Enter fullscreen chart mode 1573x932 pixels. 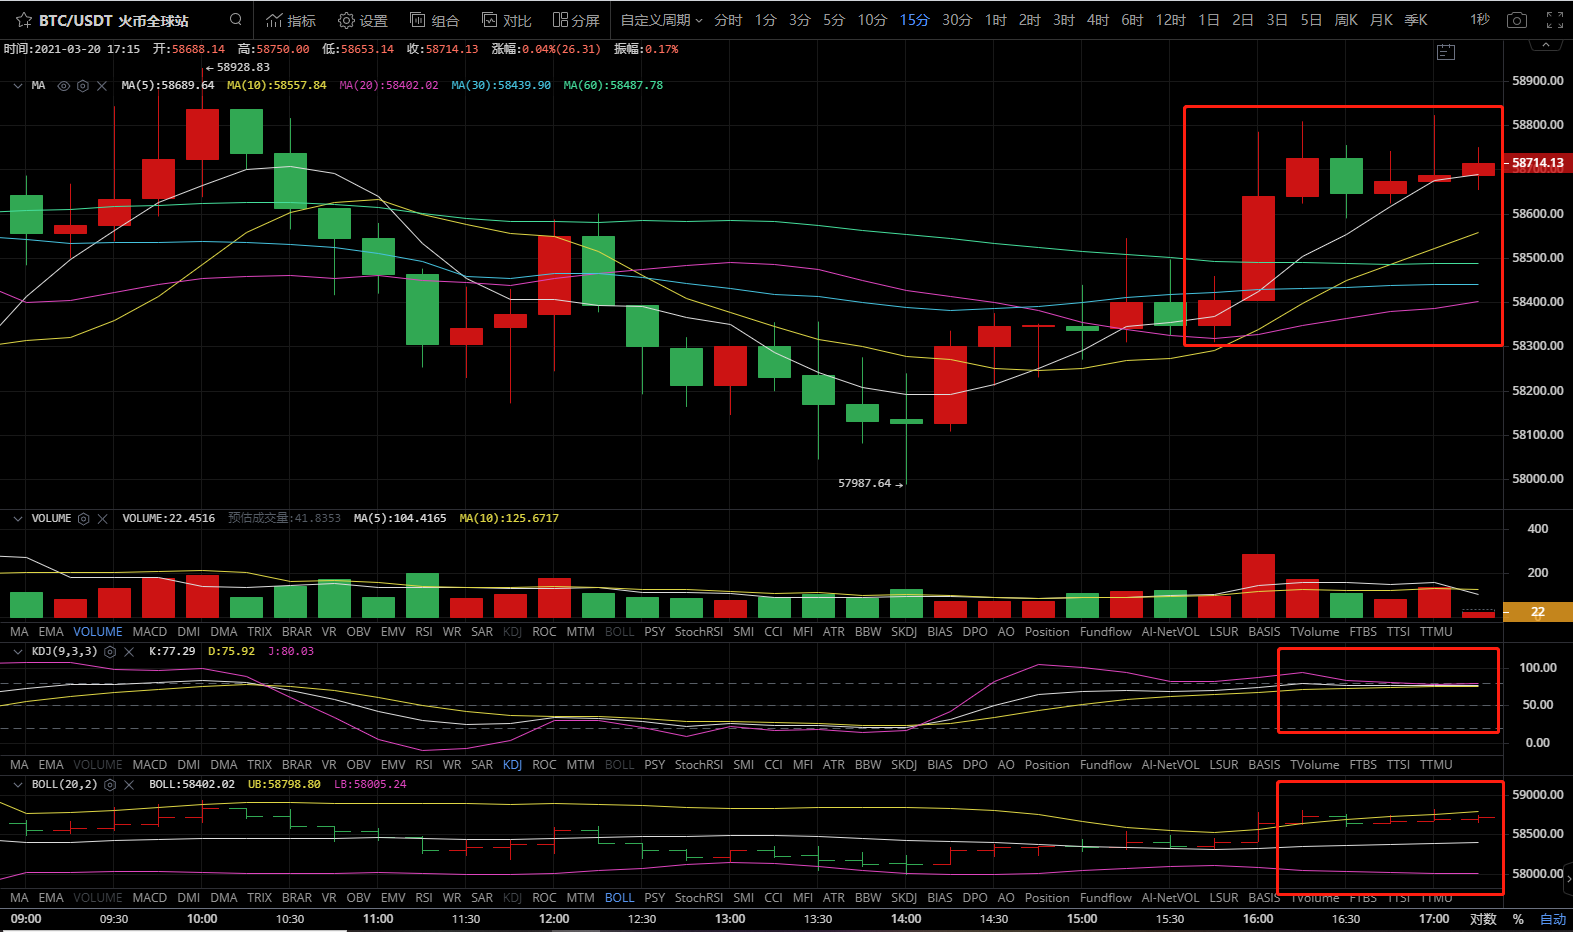(x=1555, y=20)
